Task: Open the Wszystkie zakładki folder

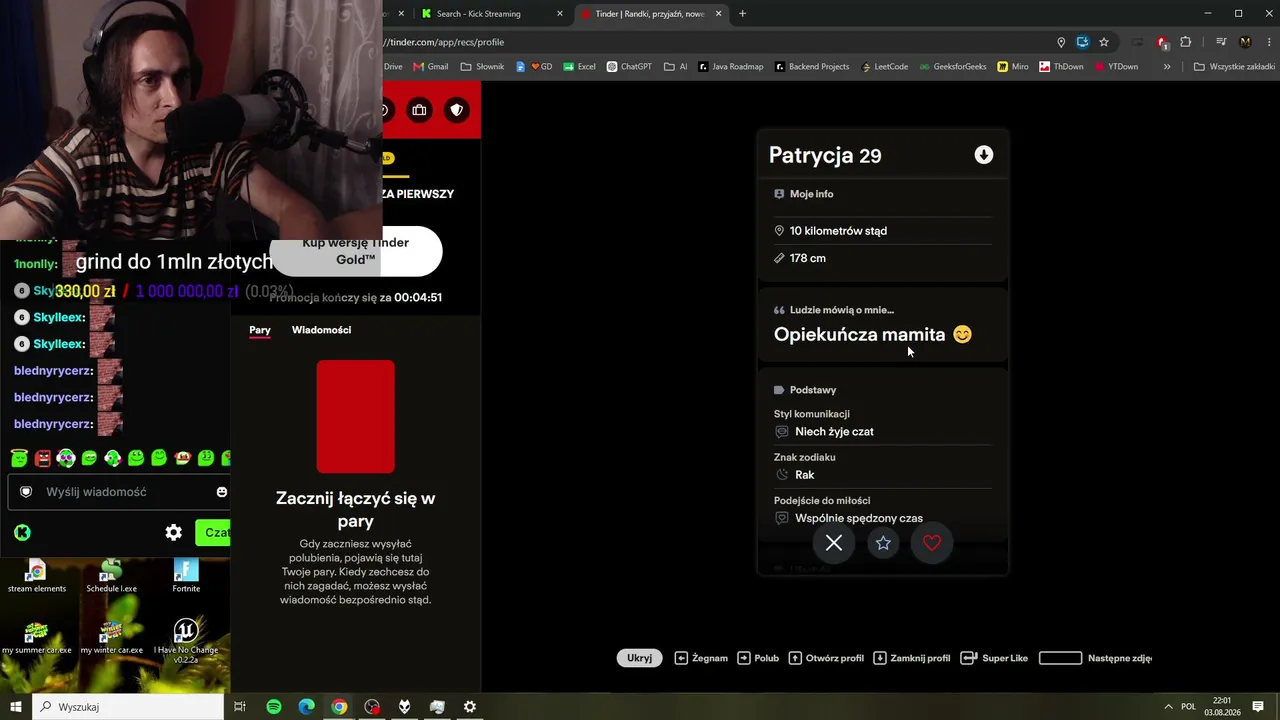Action: (x=1235, y=67)
